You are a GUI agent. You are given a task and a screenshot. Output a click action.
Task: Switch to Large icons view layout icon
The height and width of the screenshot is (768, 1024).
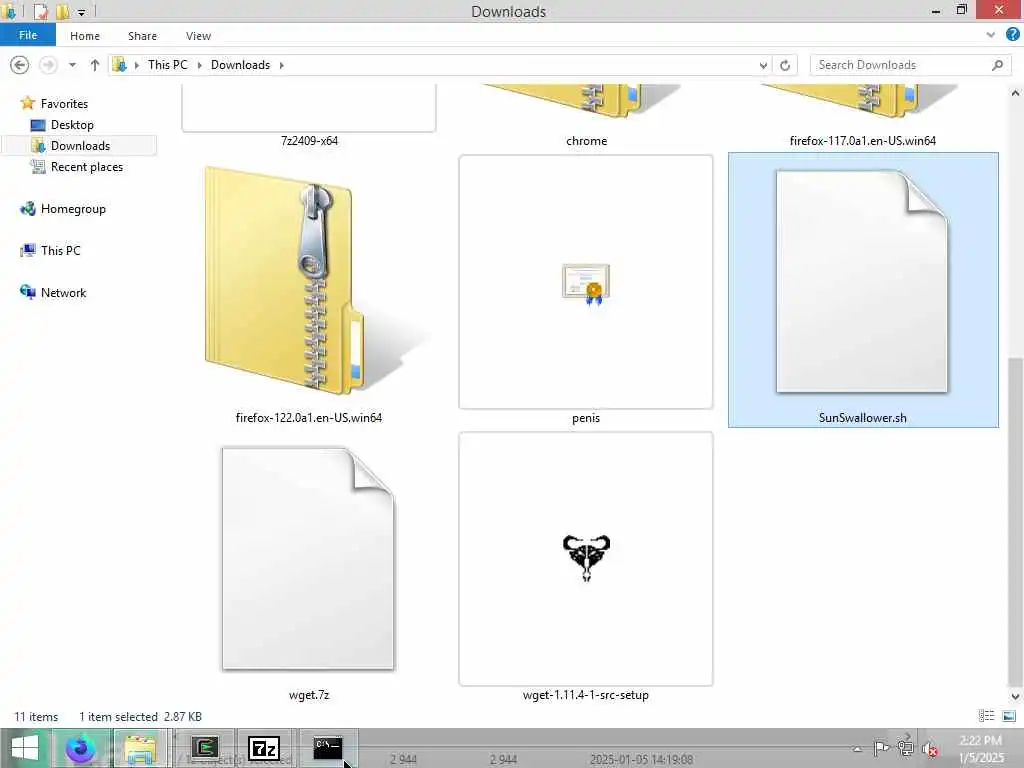click(1008, 716)
